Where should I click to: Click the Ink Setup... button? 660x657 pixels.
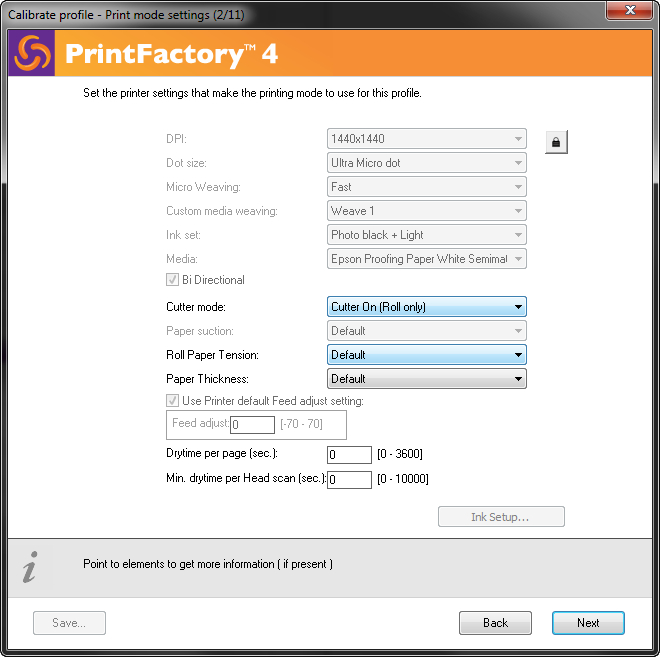[x=501, y=517]
